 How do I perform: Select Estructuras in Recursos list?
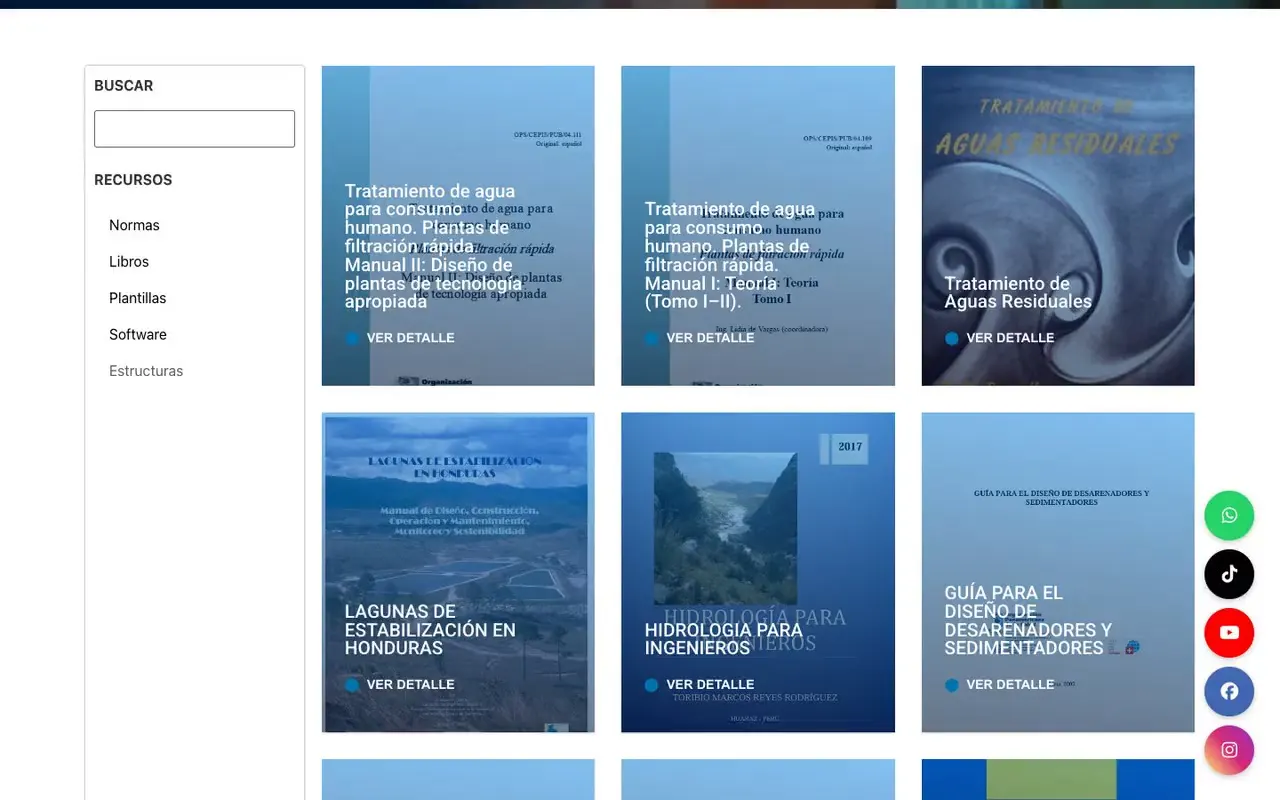(x=146, y=371)
